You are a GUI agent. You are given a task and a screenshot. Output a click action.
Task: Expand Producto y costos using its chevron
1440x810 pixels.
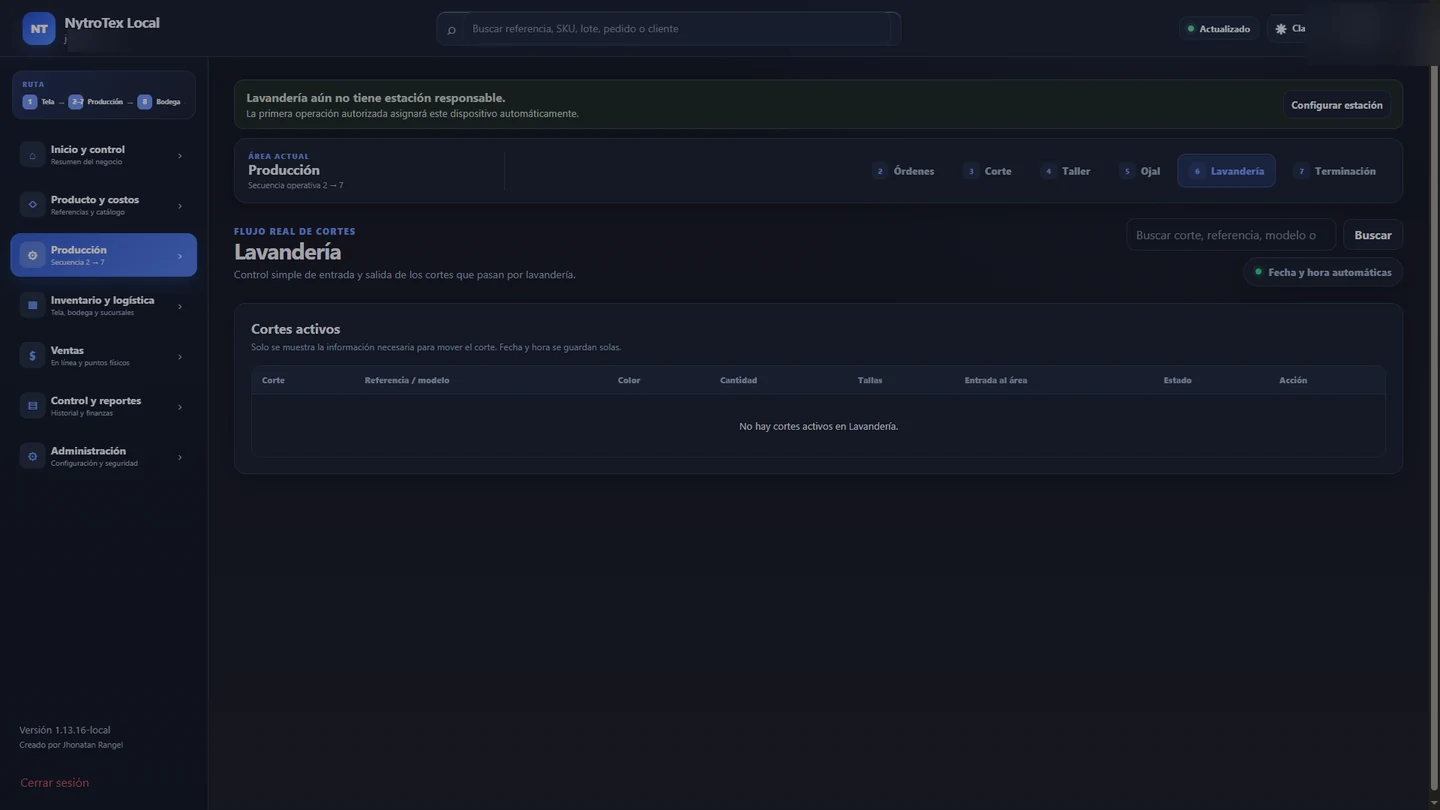(180, 206)
